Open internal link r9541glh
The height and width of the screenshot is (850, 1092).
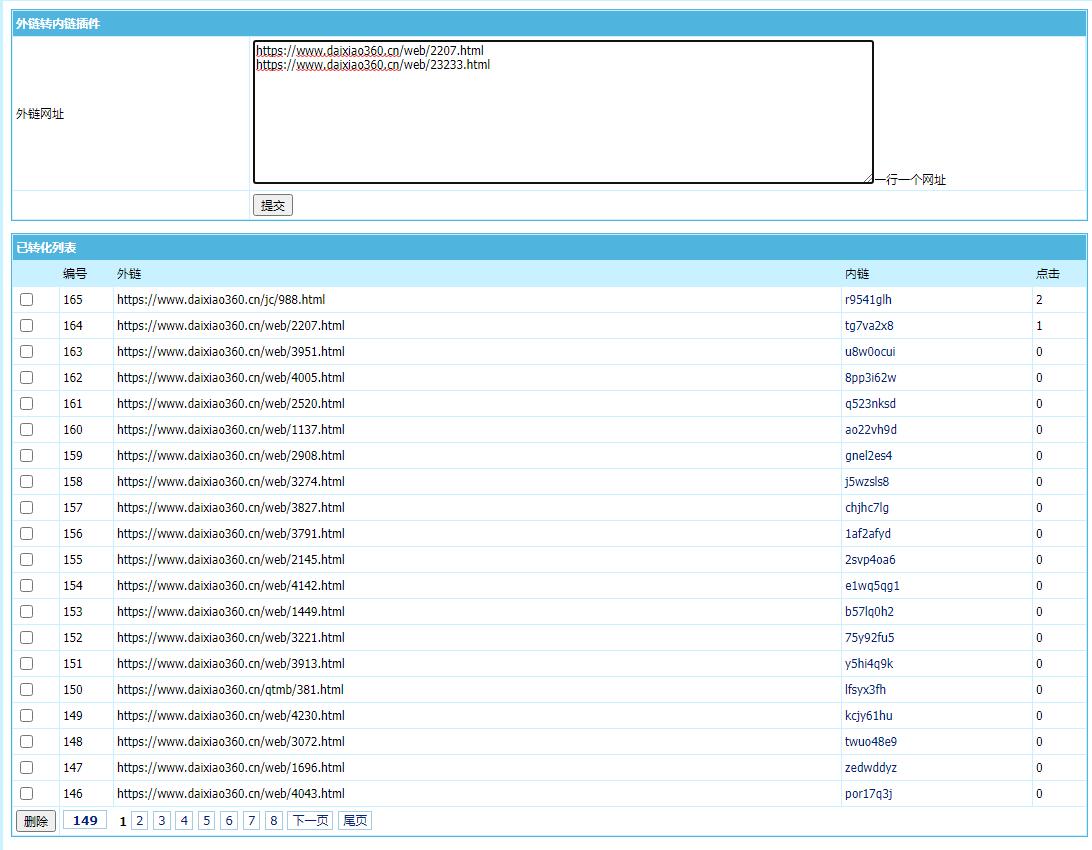[x=868, y=299]
